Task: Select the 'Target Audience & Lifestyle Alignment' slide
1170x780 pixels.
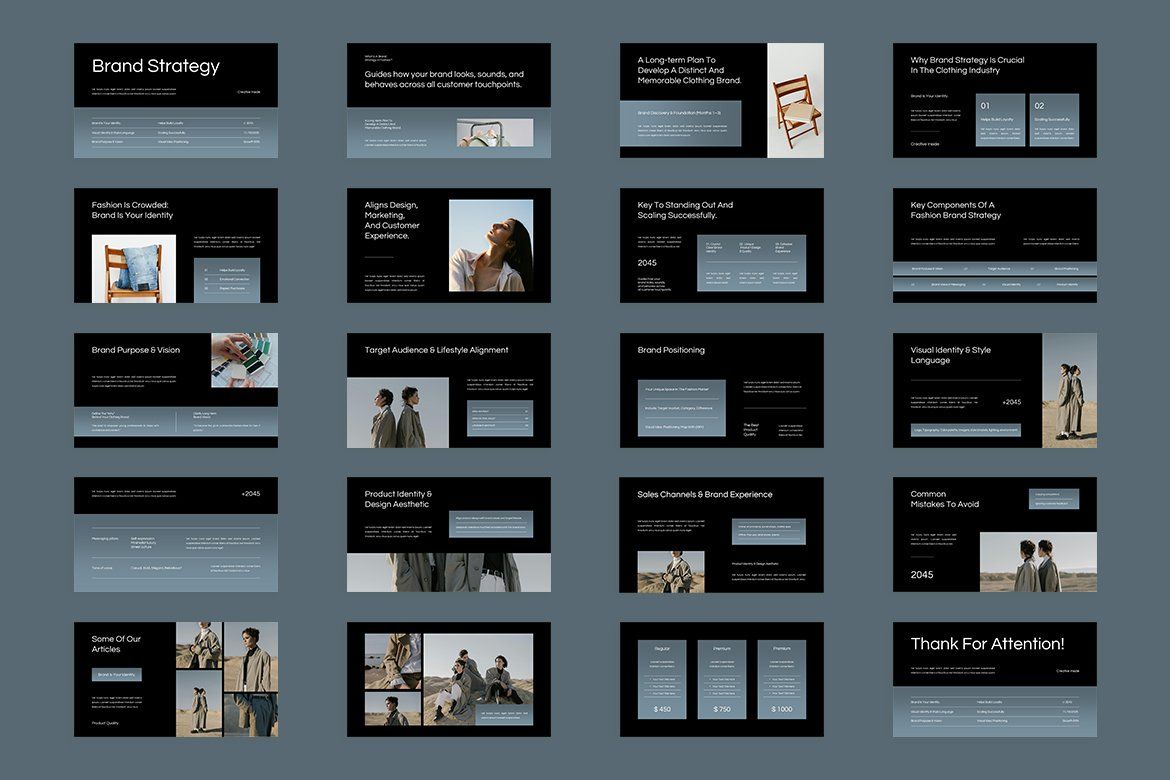Action: [x=448, y=390]
